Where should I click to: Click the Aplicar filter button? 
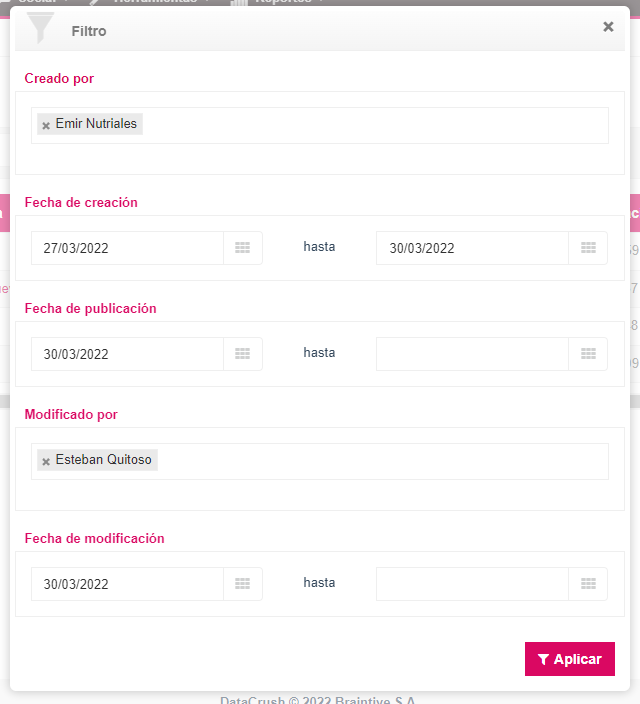point(569,659)
